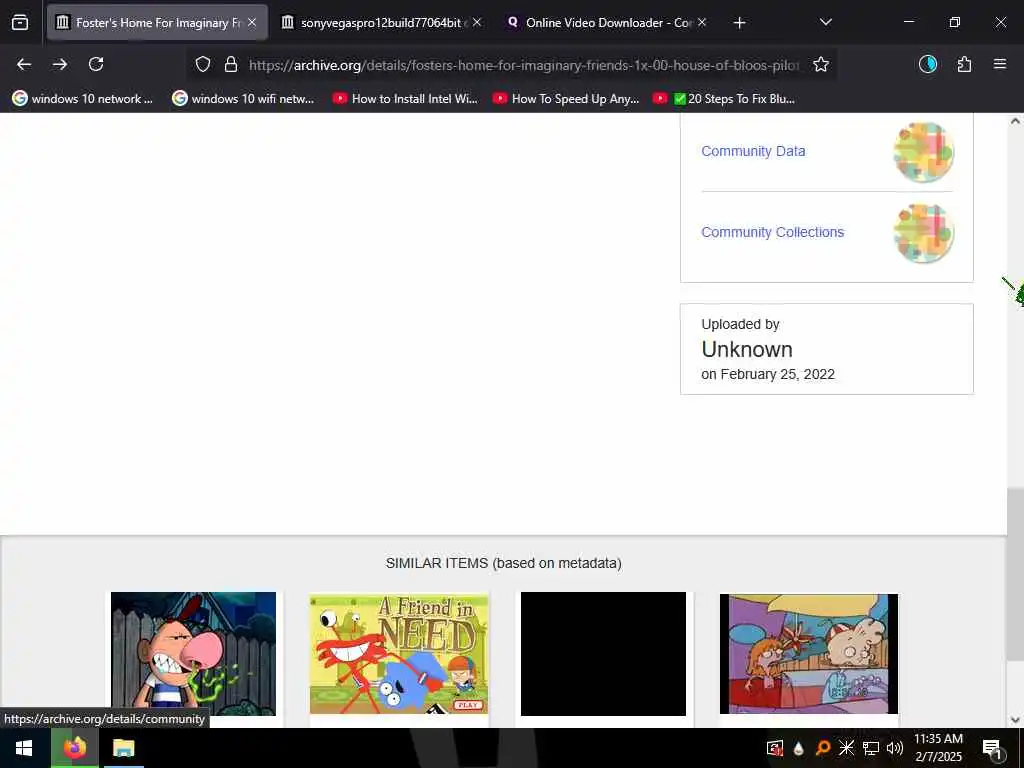The image size is (1024, 768).
Task: Click the 'Uploaded by Unknown' text
Action: coord(747,340)
